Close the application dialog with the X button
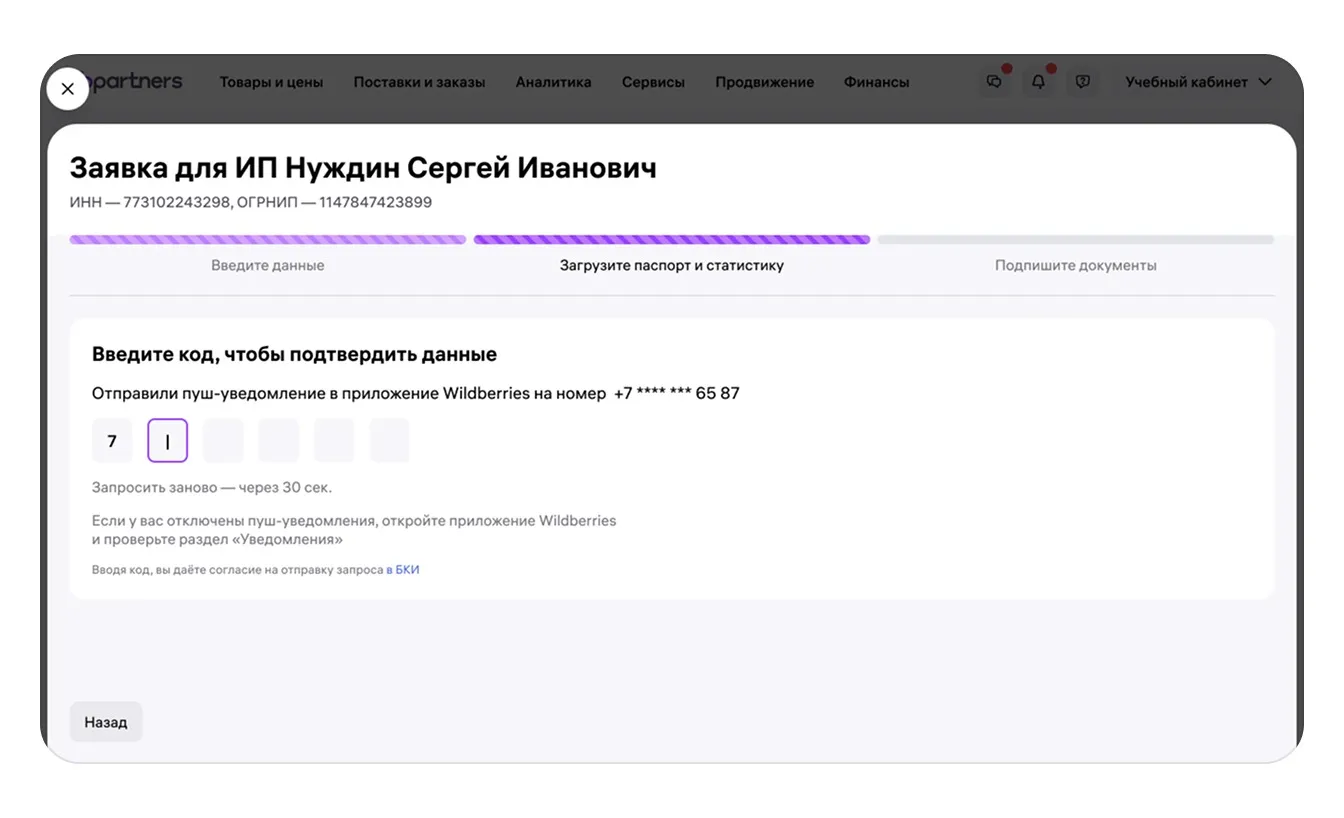 (67, 89)
